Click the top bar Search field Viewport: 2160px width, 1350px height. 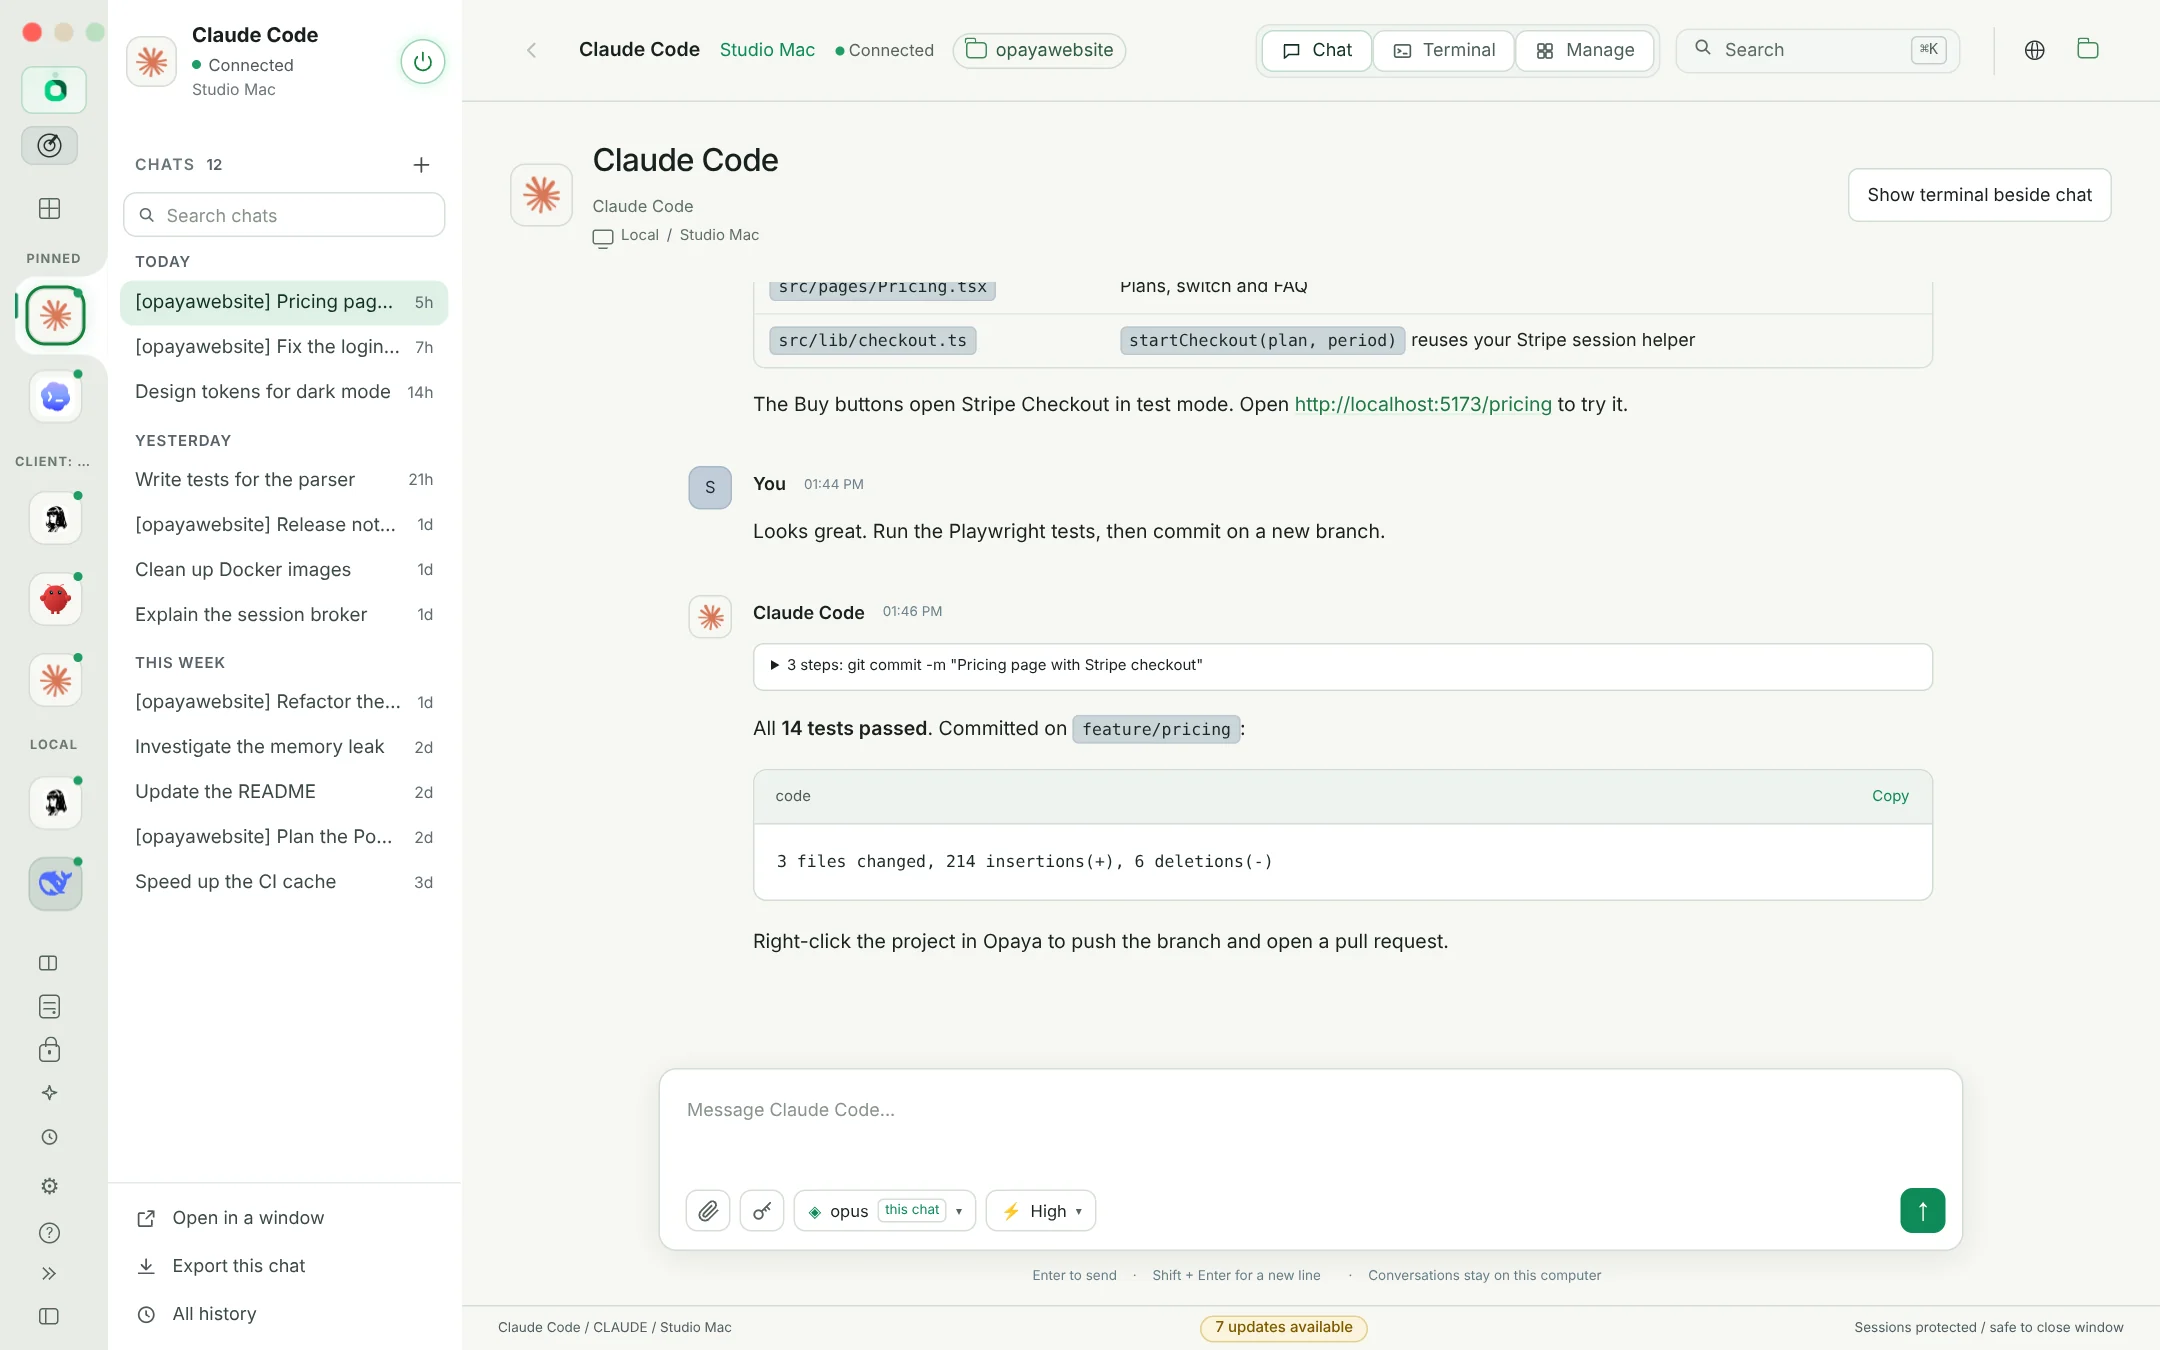(x=1817, y=50)
